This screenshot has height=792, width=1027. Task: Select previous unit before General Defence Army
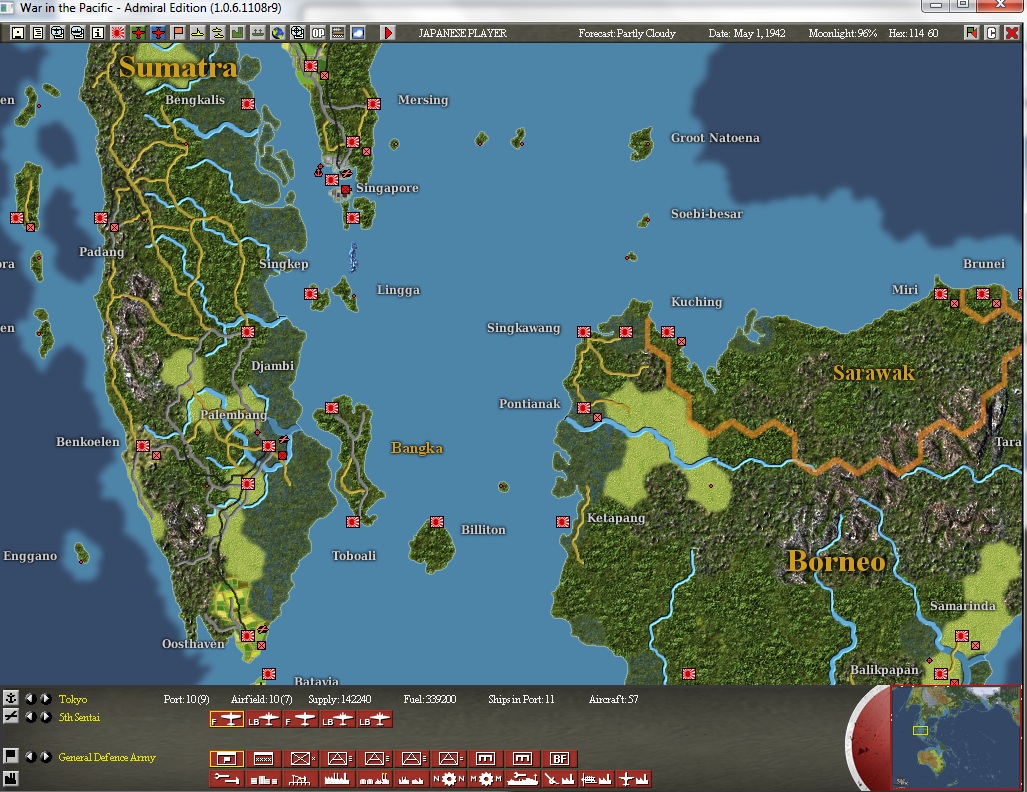(30, 757)
